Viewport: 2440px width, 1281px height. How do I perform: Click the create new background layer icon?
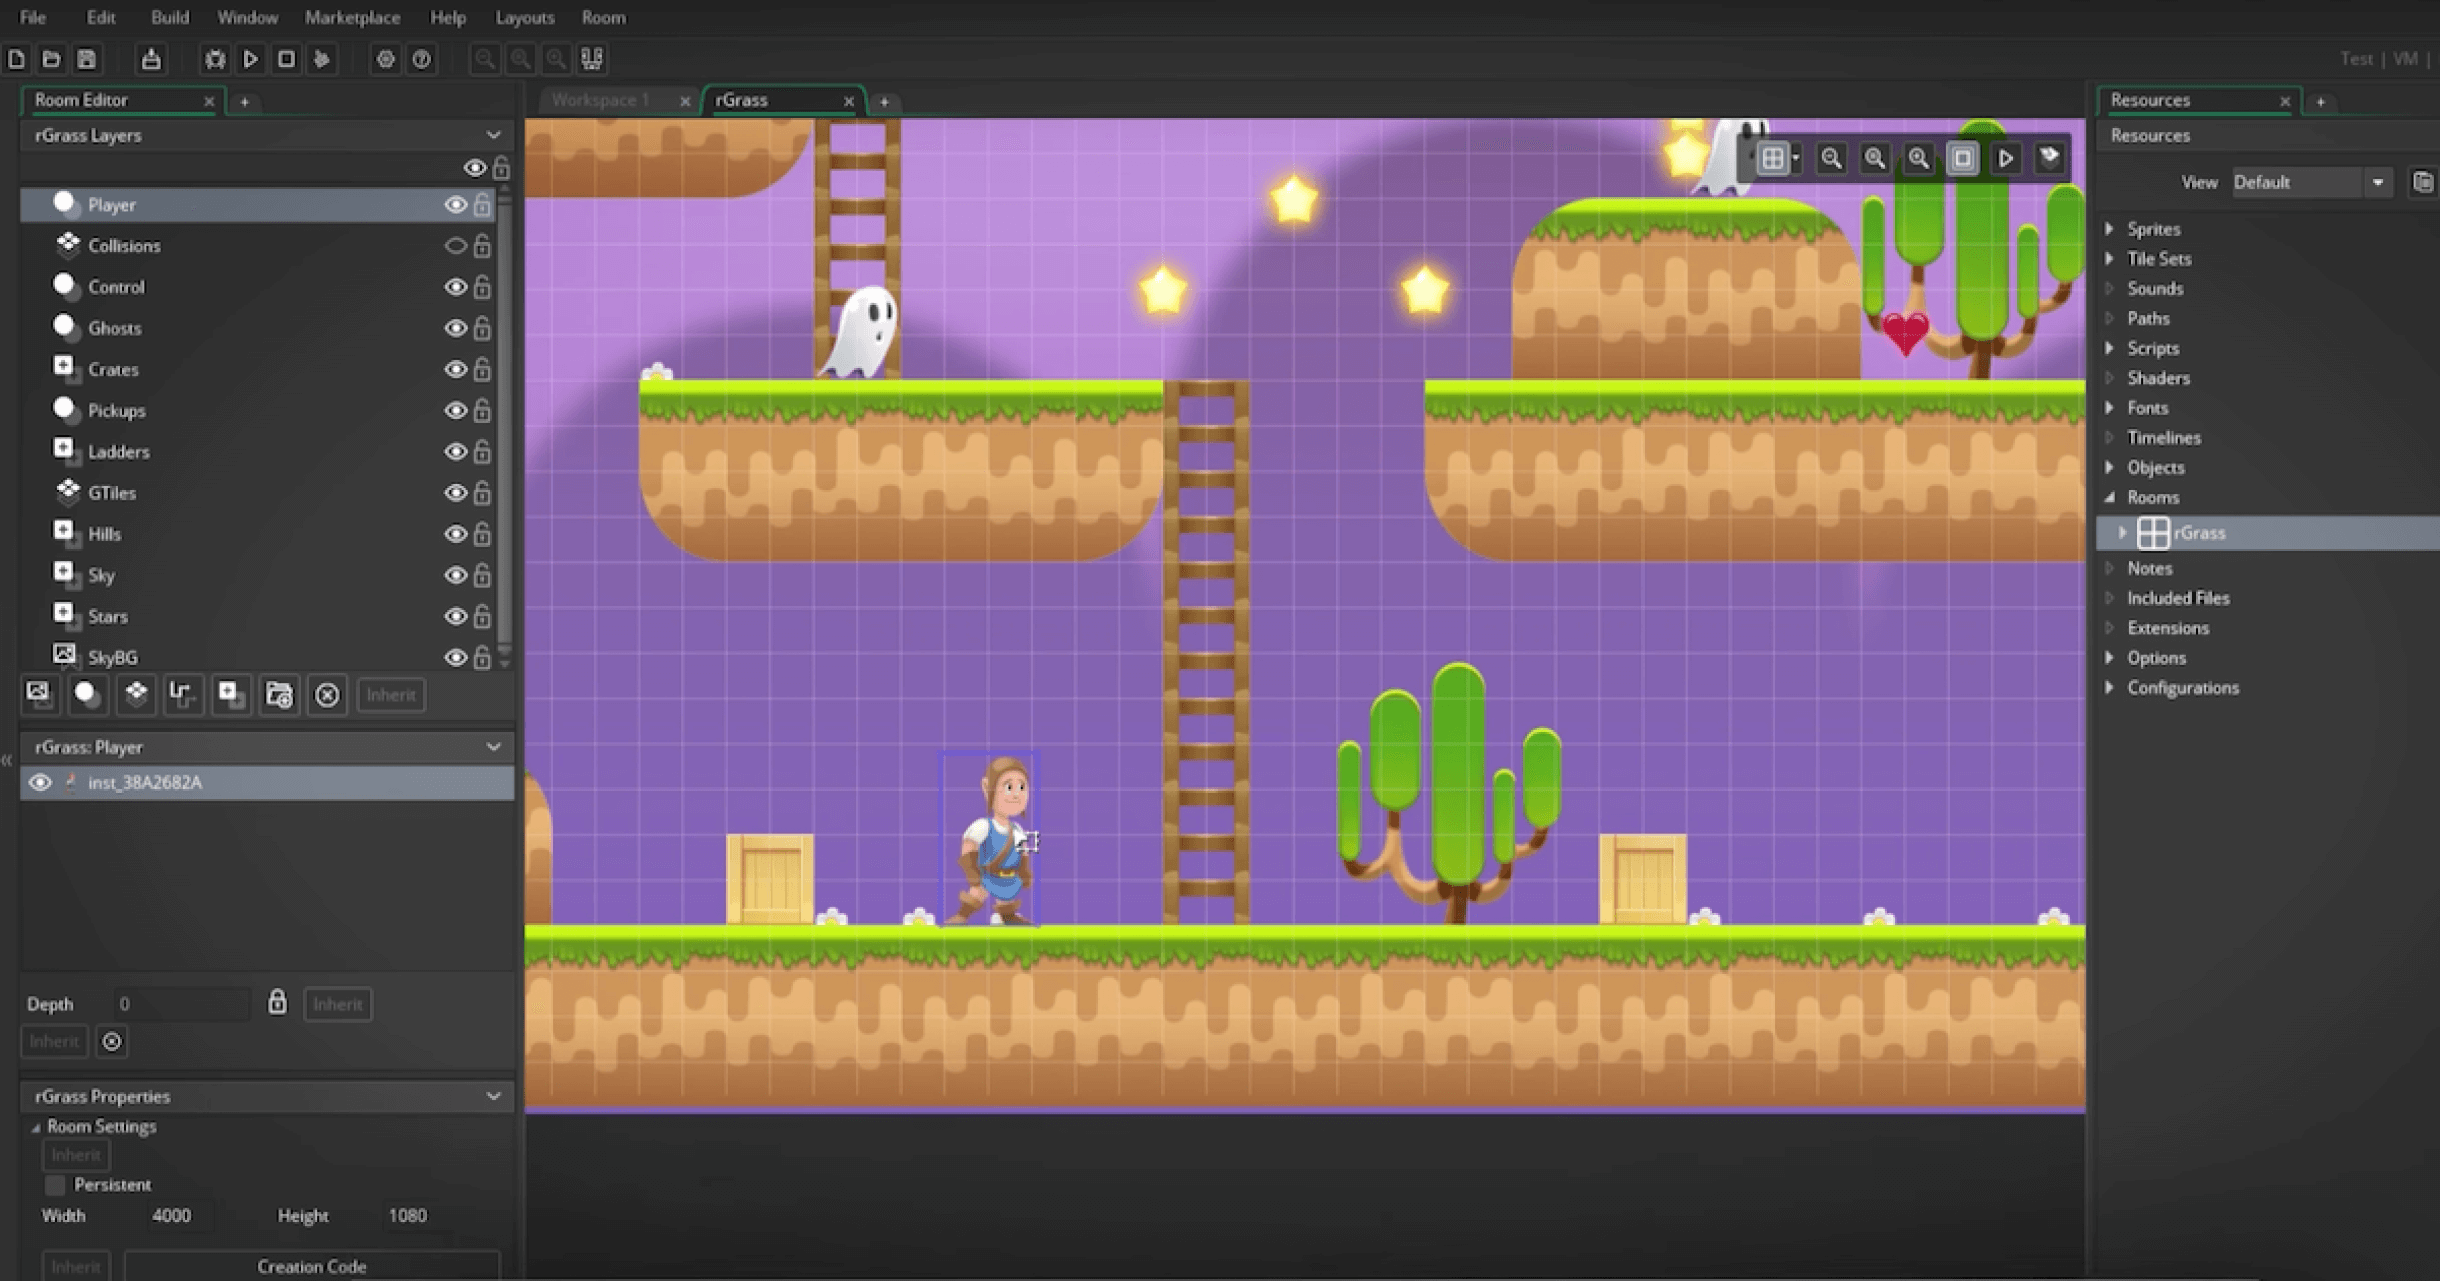click(x=39, y=694)
